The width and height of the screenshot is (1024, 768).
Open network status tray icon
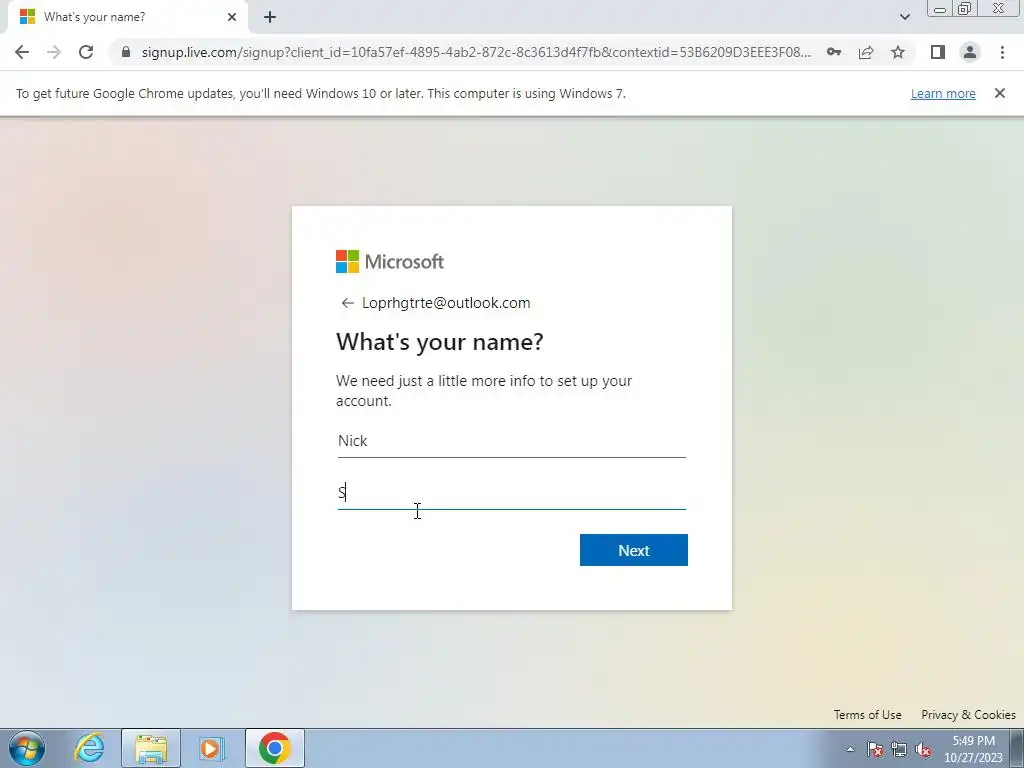click(x=899, y=749)
